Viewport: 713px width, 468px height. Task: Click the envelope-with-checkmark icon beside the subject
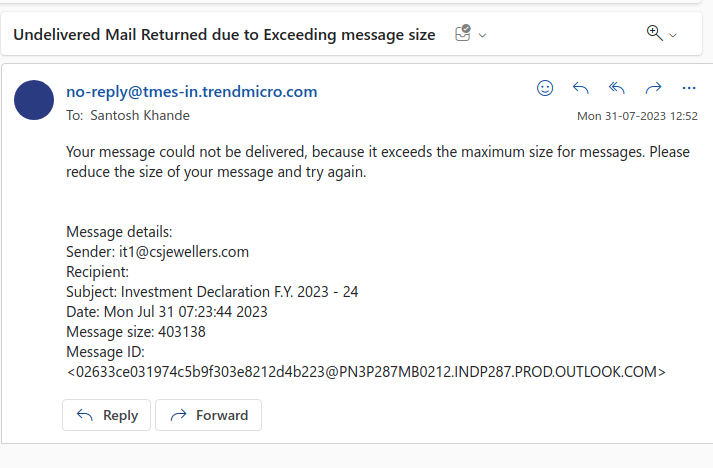(x=463, y=33)
